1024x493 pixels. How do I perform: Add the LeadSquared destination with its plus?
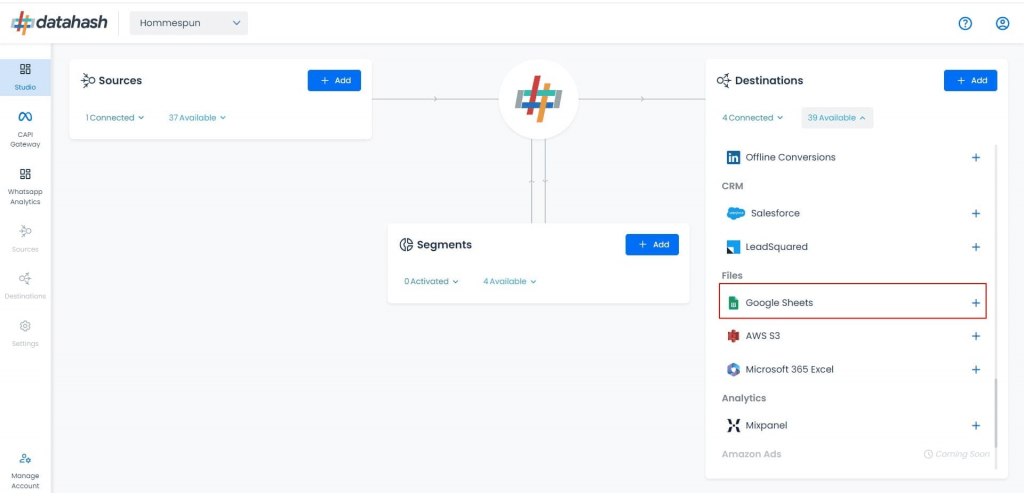pyautogui.click(x=976, y=247)
